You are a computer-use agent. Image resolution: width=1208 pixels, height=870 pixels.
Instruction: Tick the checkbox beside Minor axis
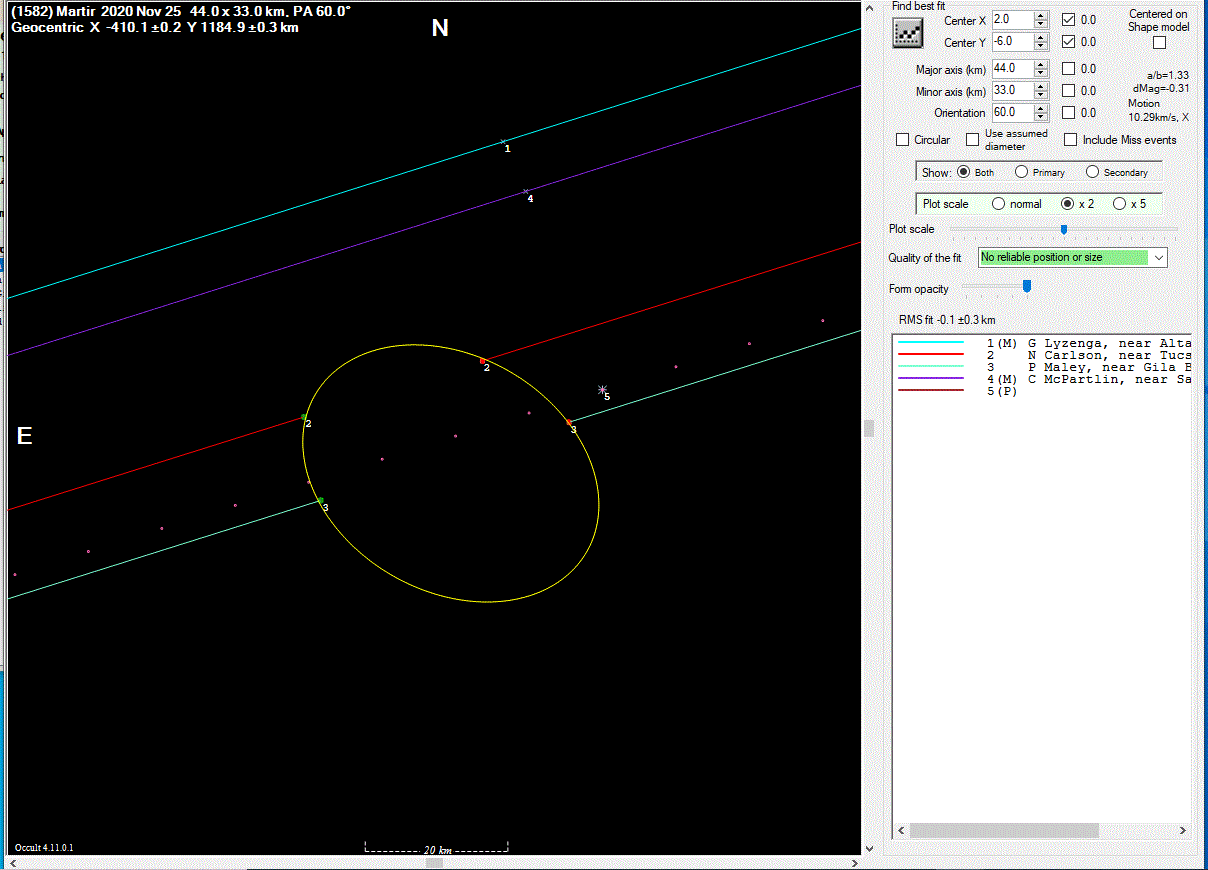1068,91
